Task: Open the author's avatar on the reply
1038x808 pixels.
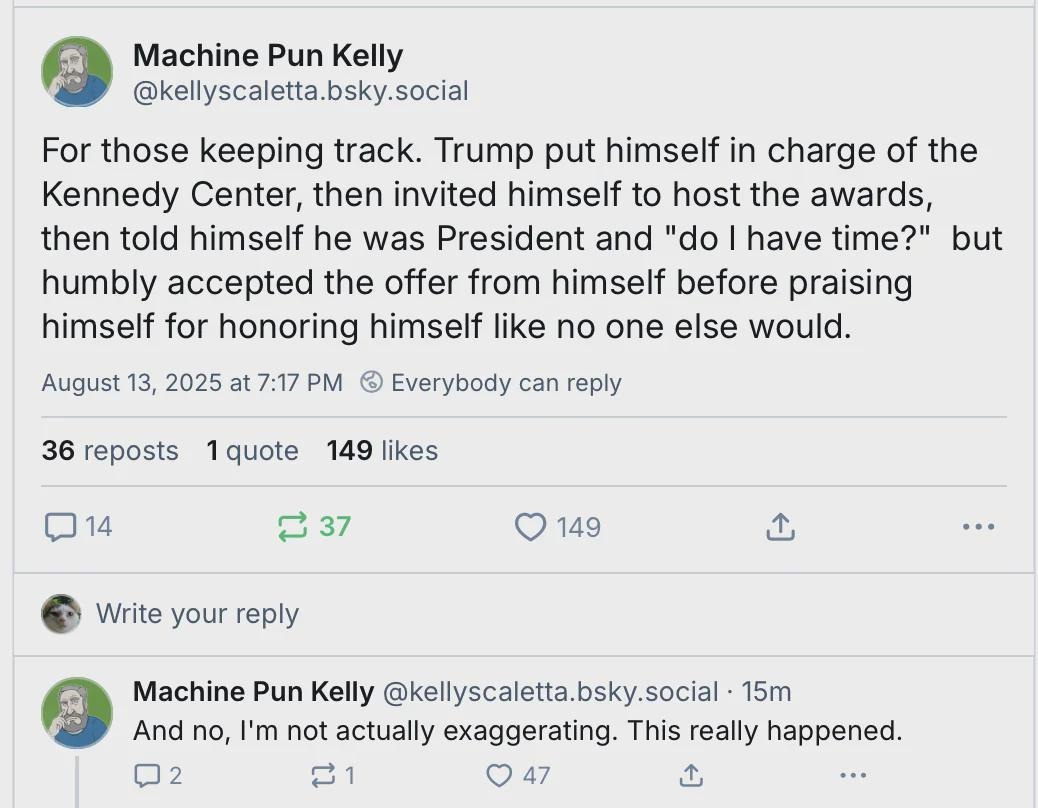Action: [77, 712]
